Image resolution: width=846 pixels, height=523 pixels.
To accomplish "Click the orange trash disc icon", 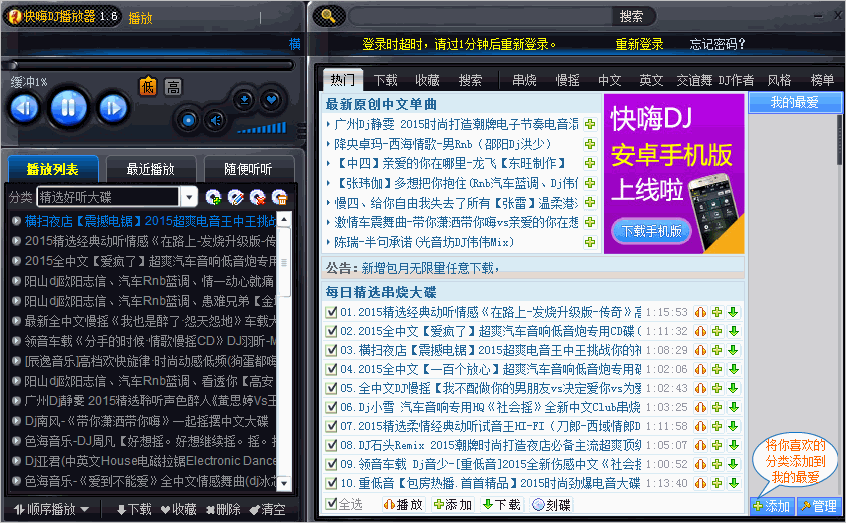I will 279,198.
